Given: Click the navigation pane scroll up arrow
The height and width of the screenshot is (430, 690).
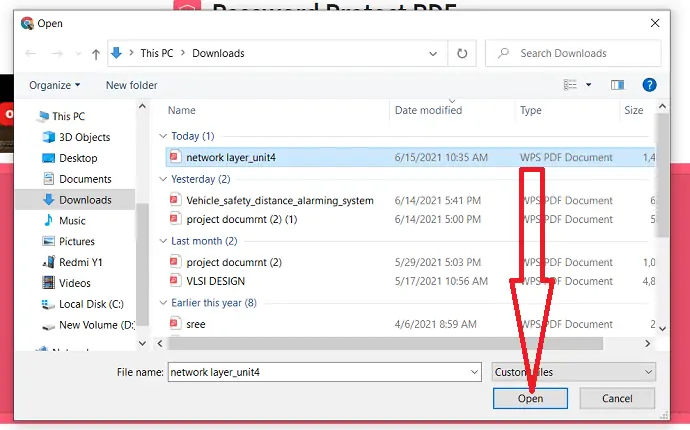Looking at the screenshot, I should 142,107.
